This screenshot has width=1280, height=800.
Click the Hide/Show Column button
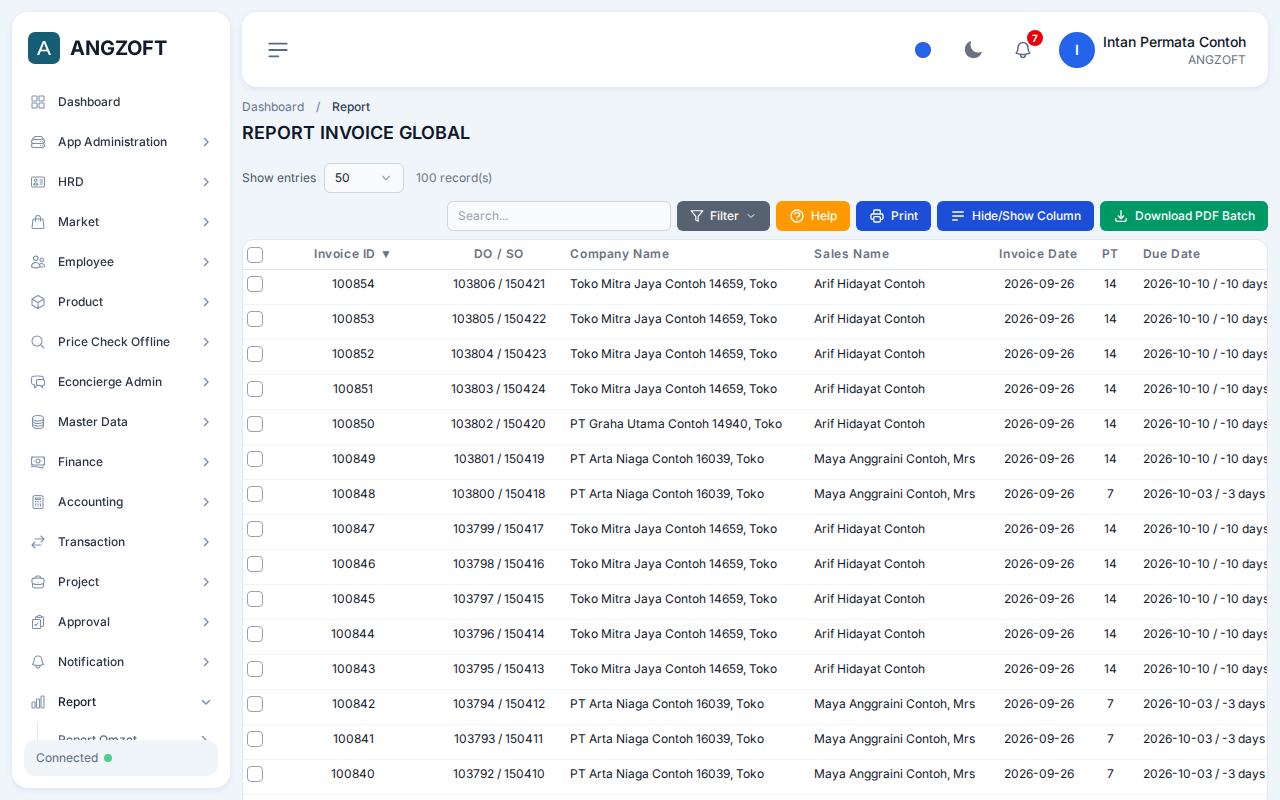(x=1015, y=216)
